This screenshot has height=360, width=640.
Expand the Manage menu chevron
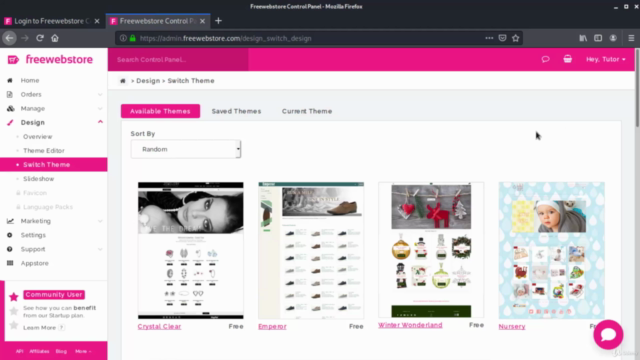tap(100, 109)
